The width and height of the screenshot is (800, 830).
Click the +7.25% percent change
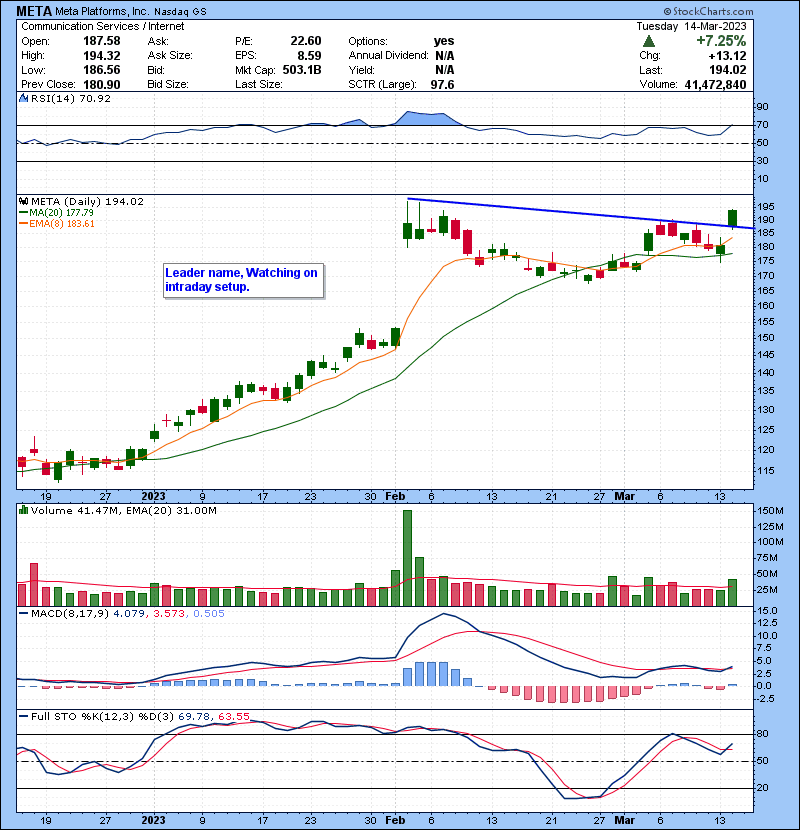(x=721, y=41)
